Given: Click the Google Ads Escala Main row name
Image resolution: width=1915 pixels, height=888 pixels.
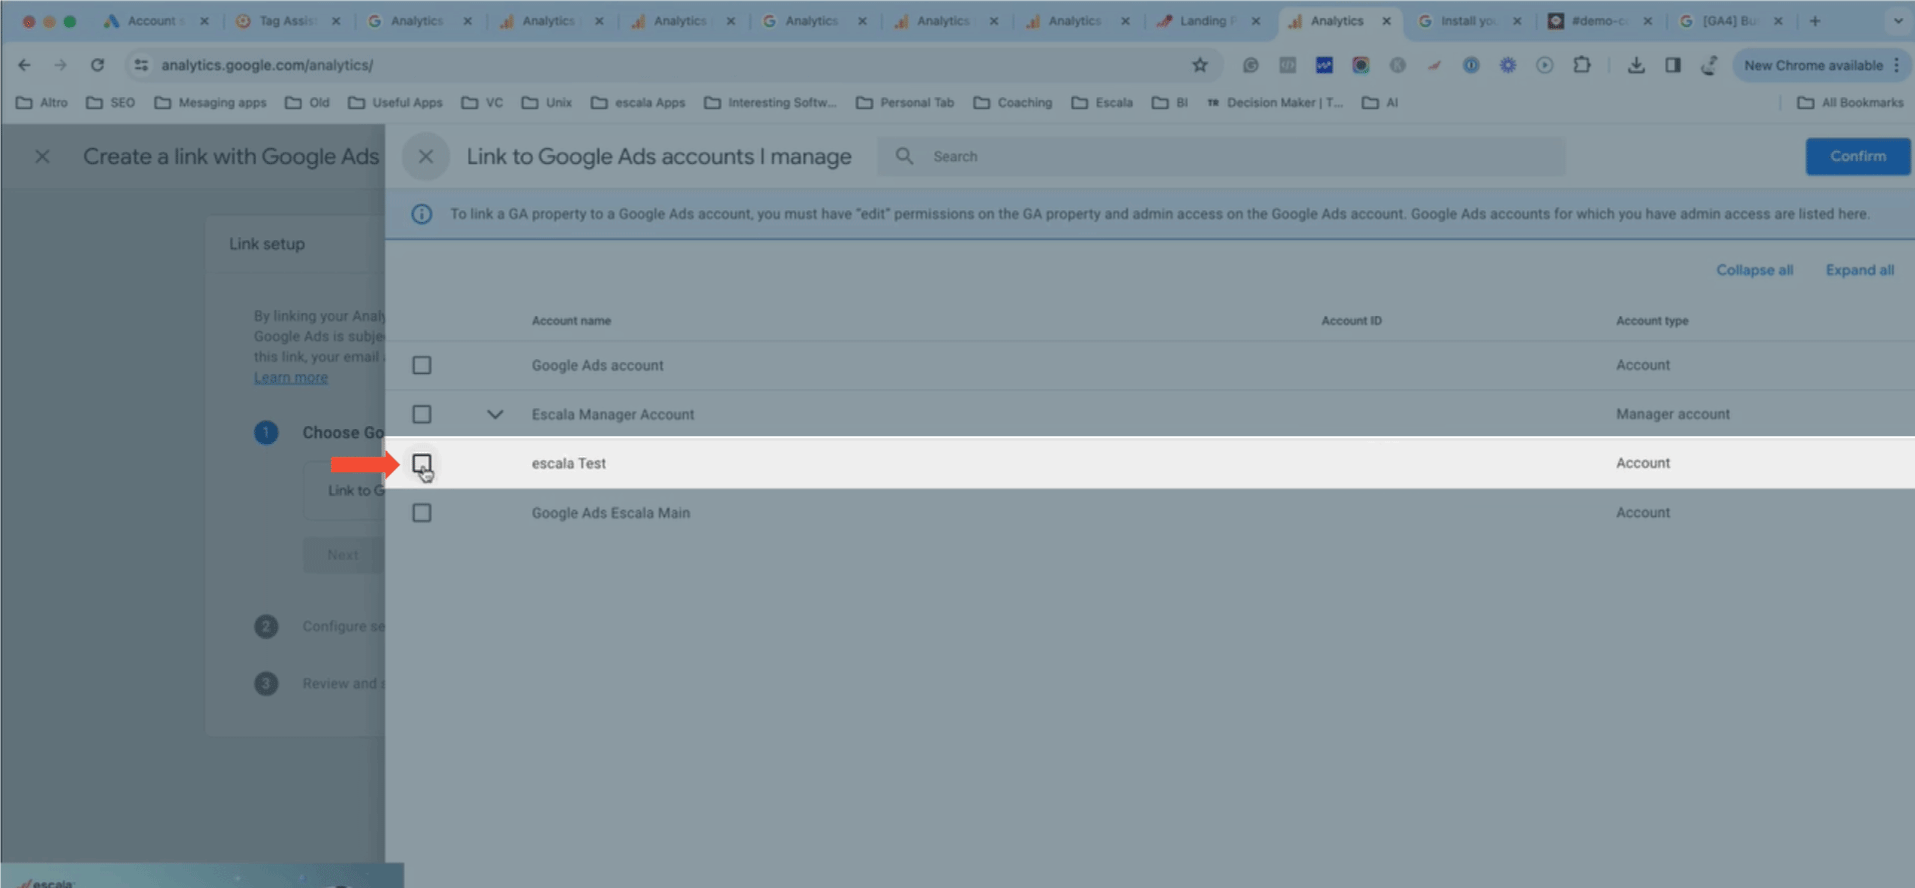Looking at the screenshot, I should [x=611, y=513].
